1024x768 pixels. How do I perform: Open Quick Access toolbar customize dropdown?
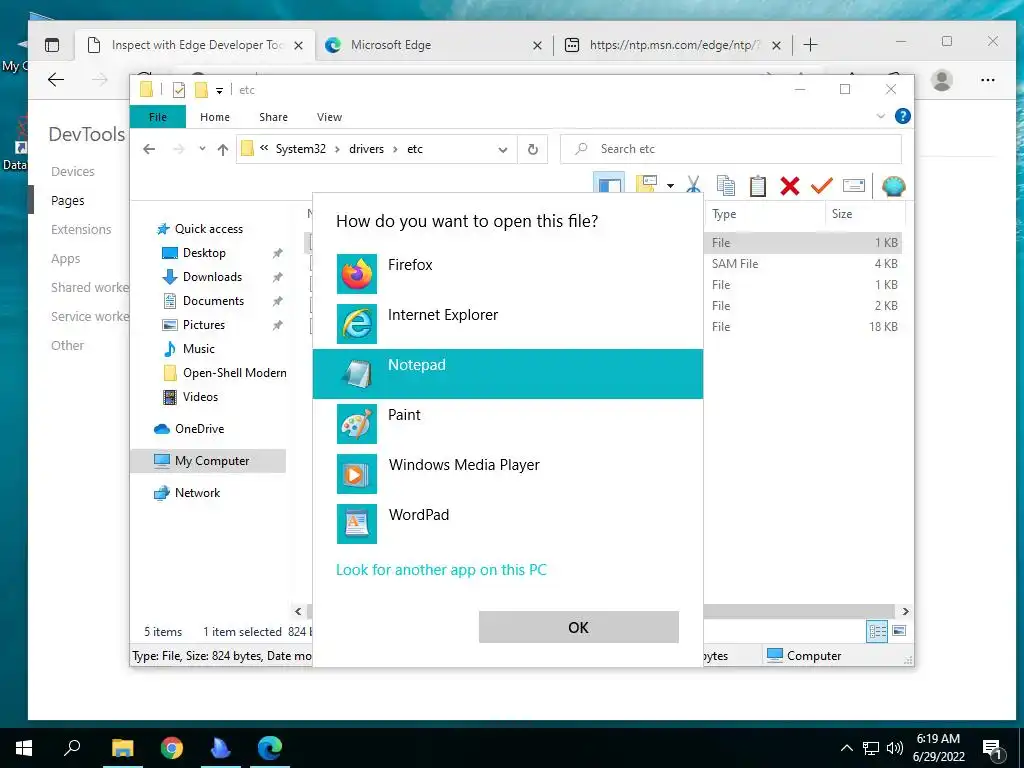[x=219, y=90]
